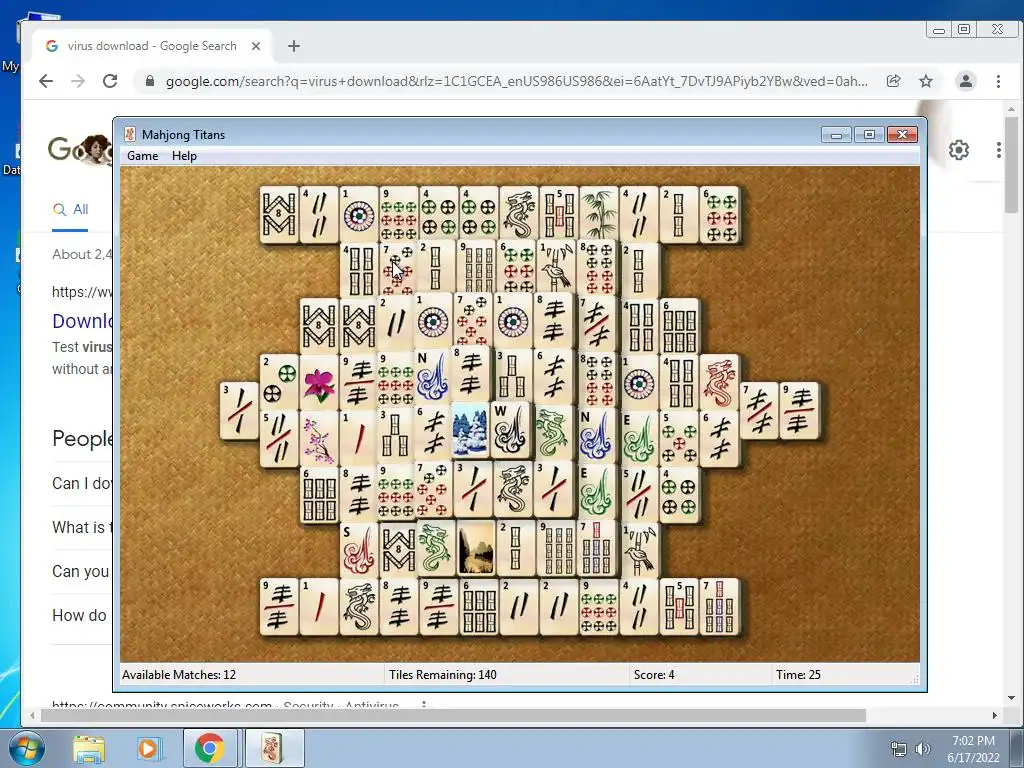Image resolution: width=1024 pixels, height=768 pixels.
Task: Select the green dragon tile beside West wind
Action: click(552, 432)
